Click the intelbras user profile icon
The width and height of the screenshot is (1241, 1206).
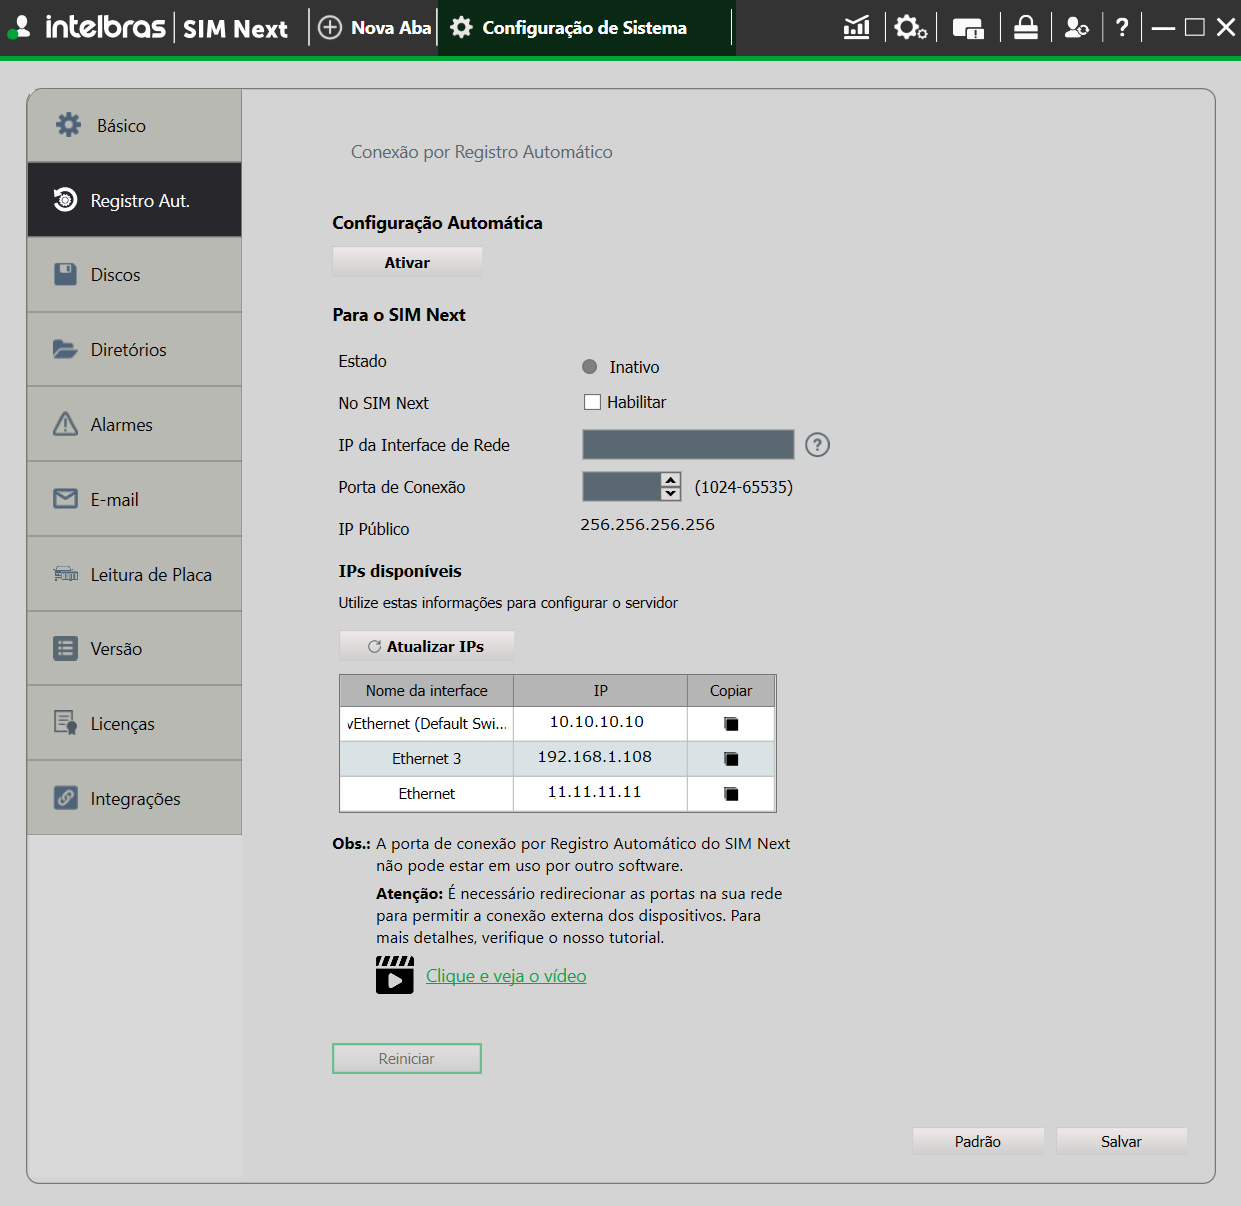pos(19,28)
